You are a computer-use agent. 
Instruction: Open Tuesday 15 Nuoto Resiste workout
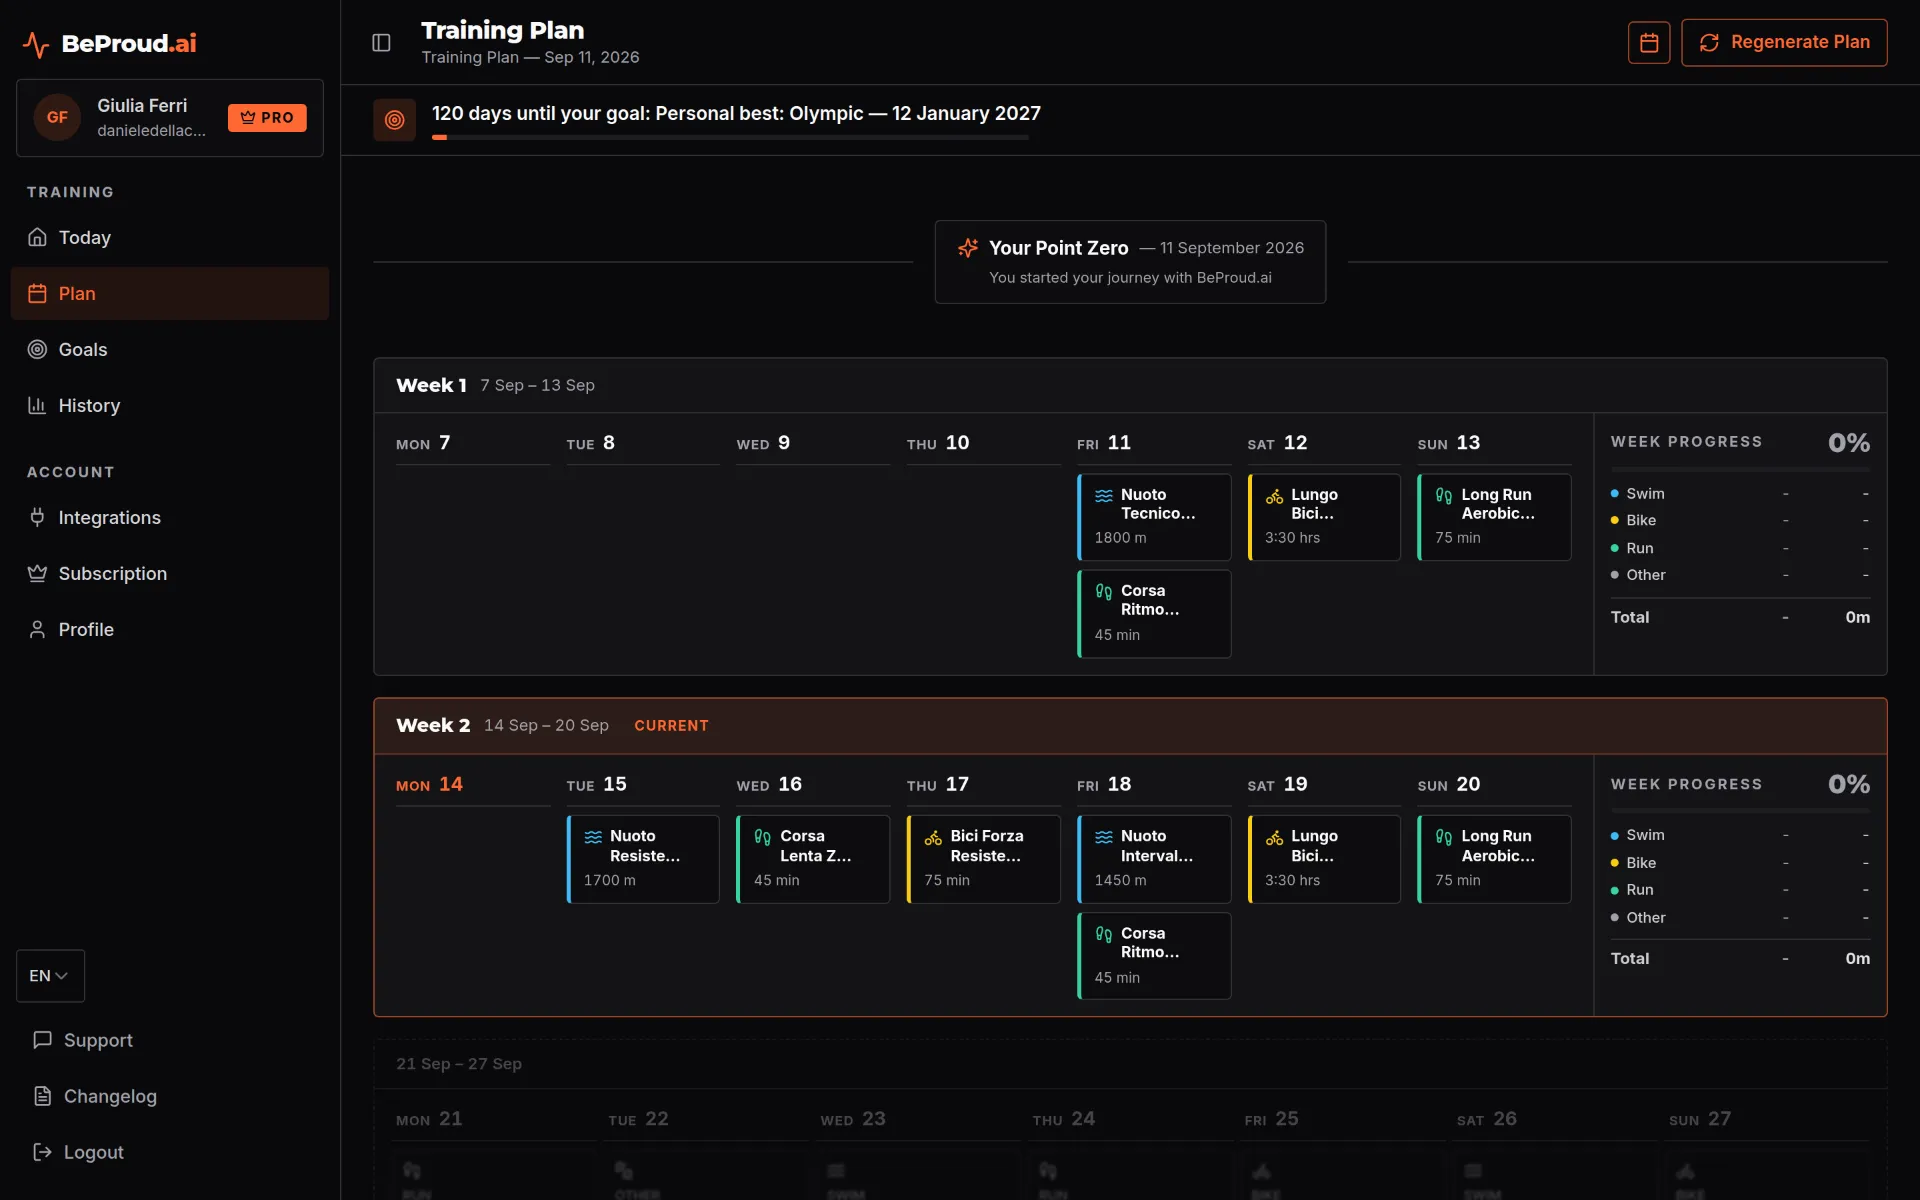pyautogui.click(x=643, y=859)
